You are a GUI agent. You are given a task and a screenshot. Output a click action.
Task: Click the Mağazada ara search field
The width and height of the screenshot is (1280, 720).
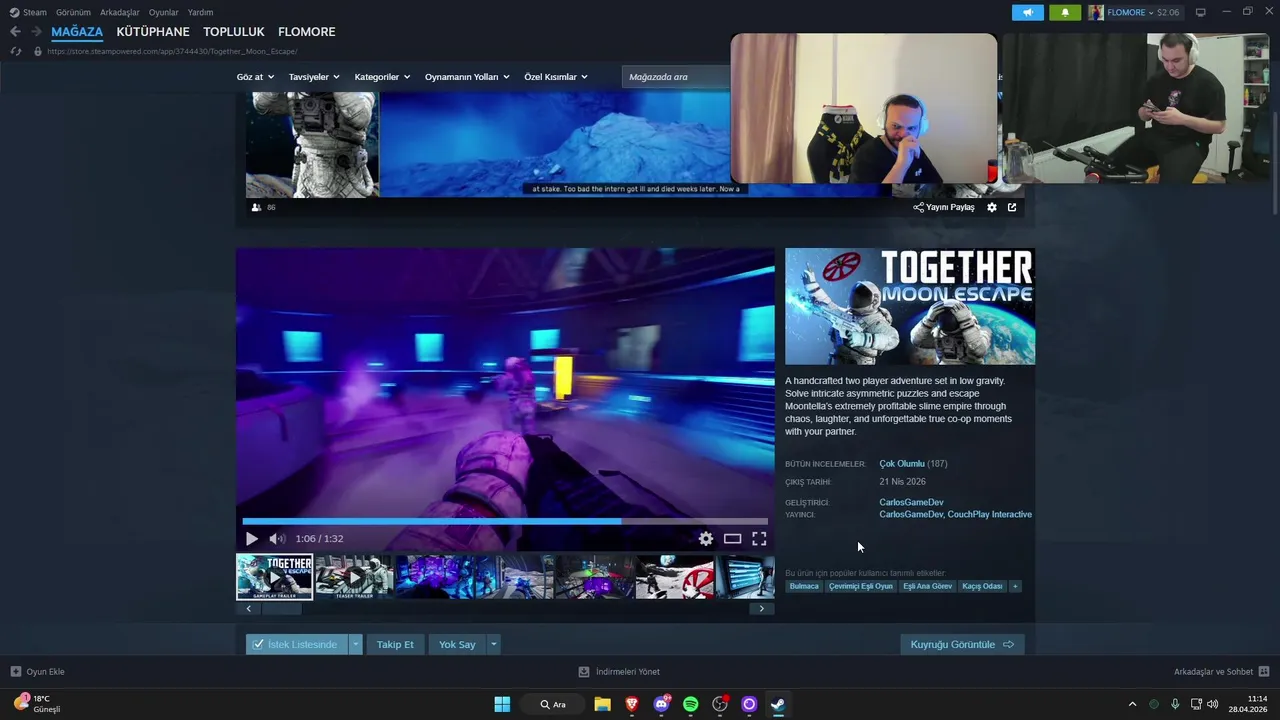(675, 77)
